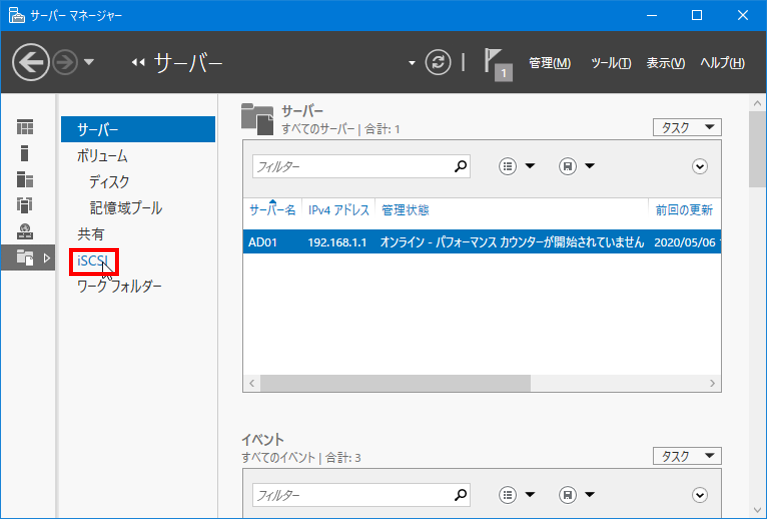The width and height of the screenshot is (767, 519).
Task: Click search magnifier in events filter
Action: coord(461,495)
